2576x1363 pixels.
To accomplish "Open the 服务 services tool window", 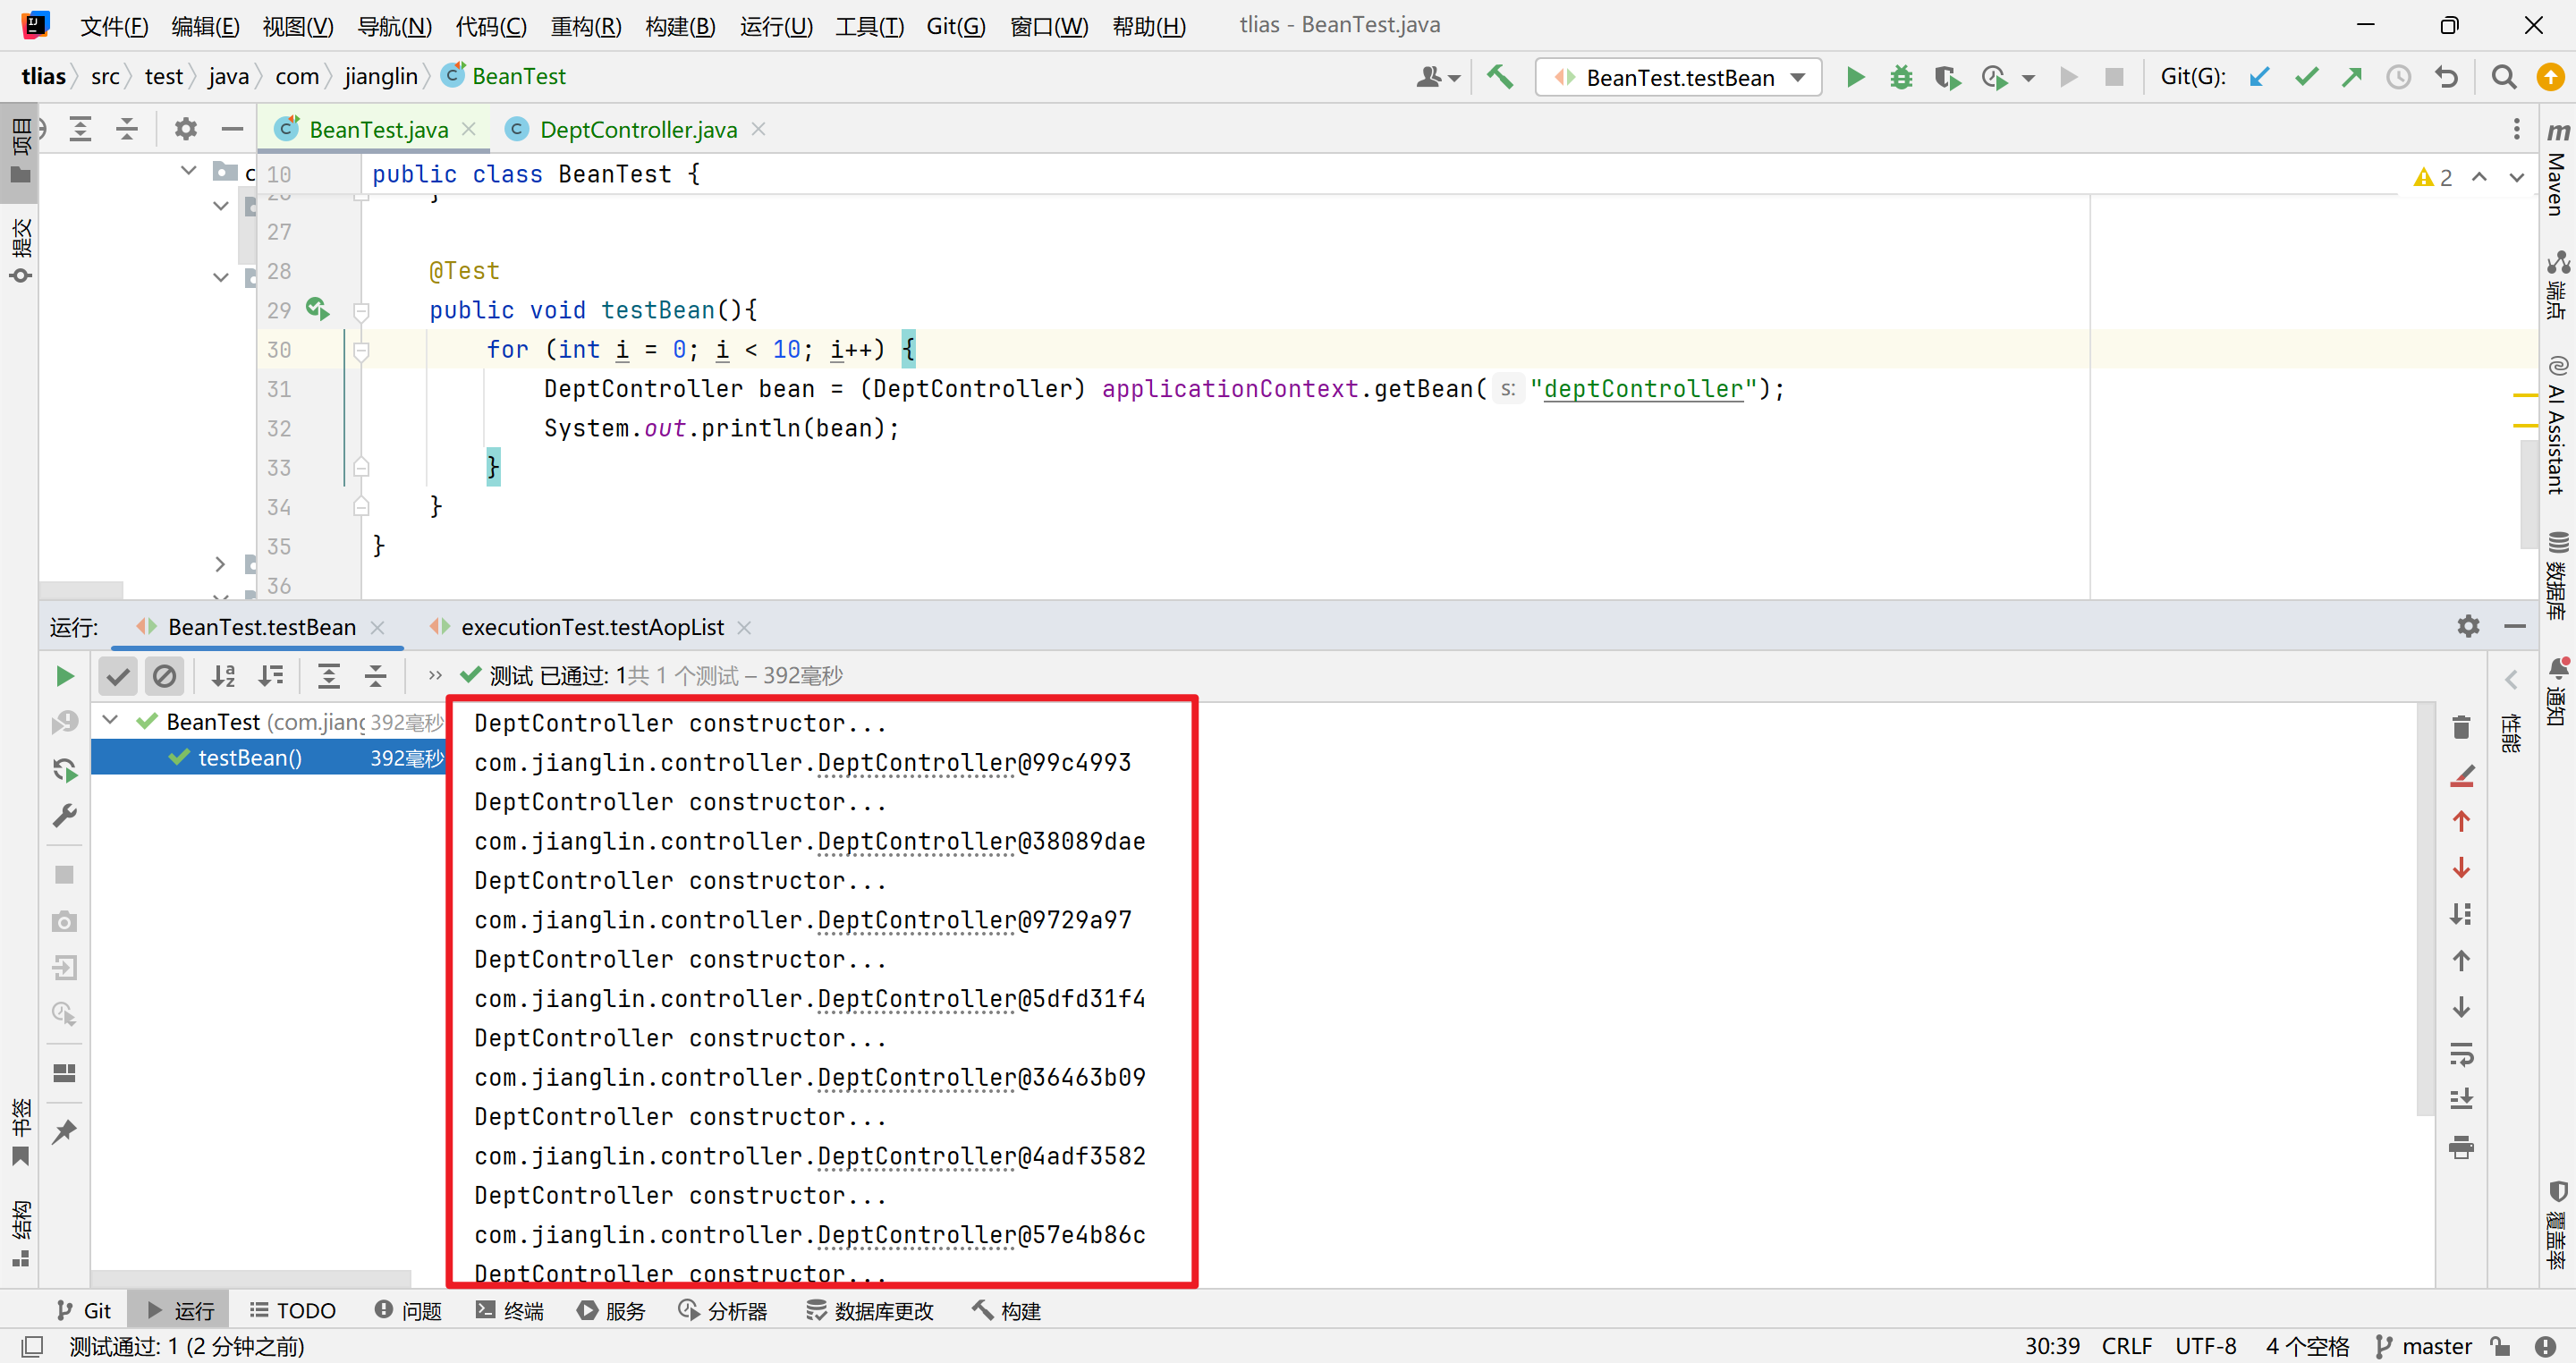I will (x=612, y=1310).
